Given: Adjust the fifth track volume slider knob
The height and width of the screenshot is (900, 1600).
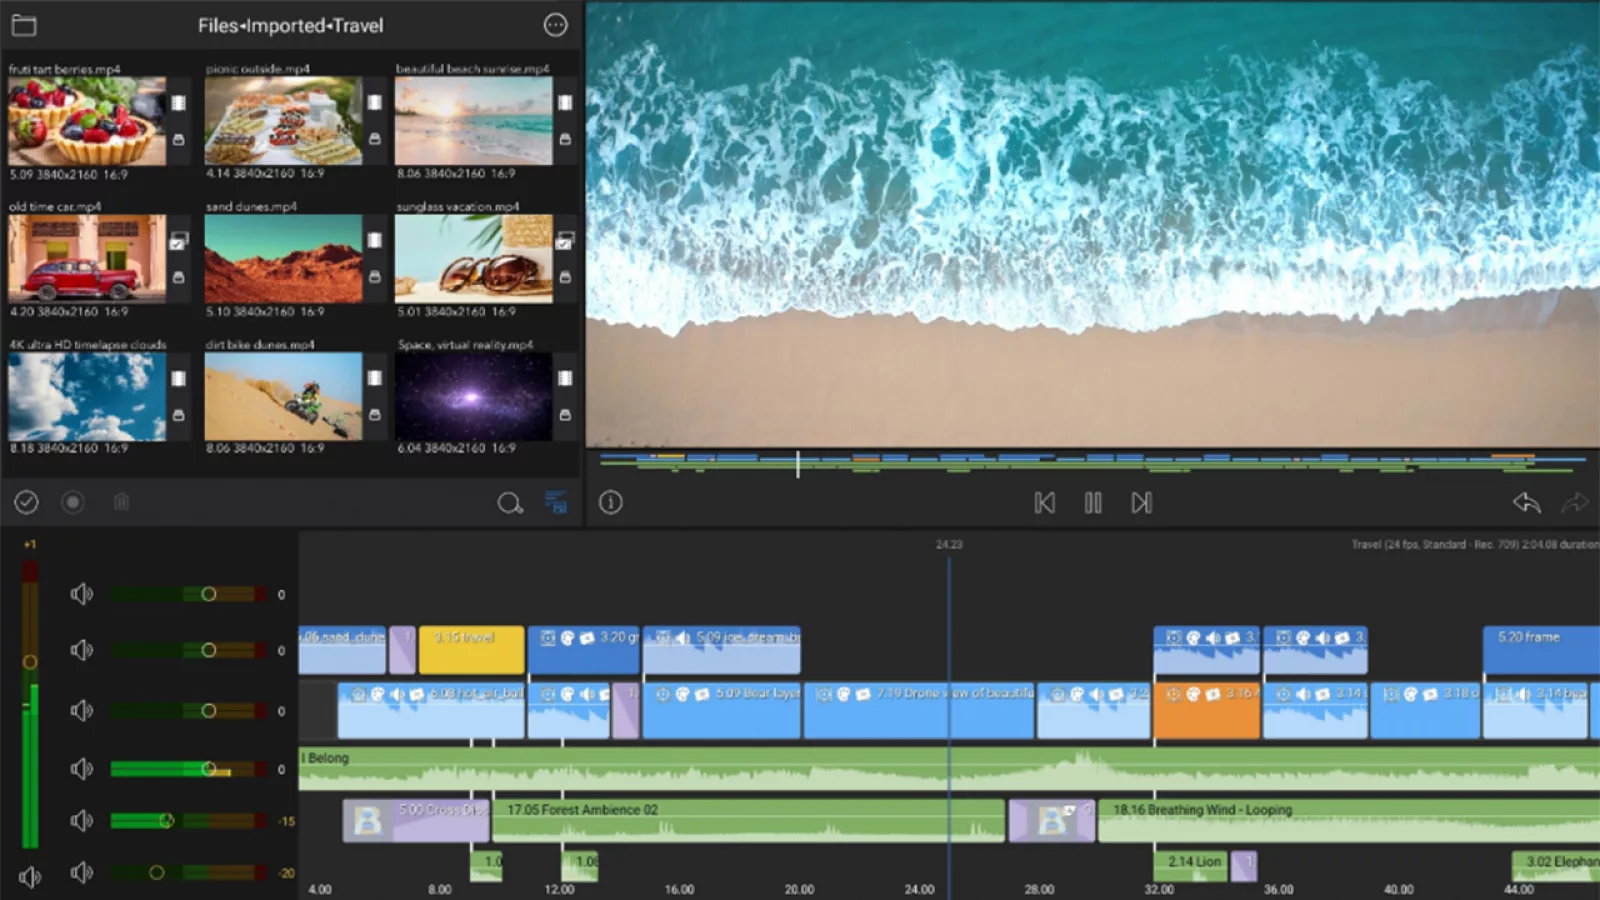Looking at the screenshot, I should click(166, 821).
